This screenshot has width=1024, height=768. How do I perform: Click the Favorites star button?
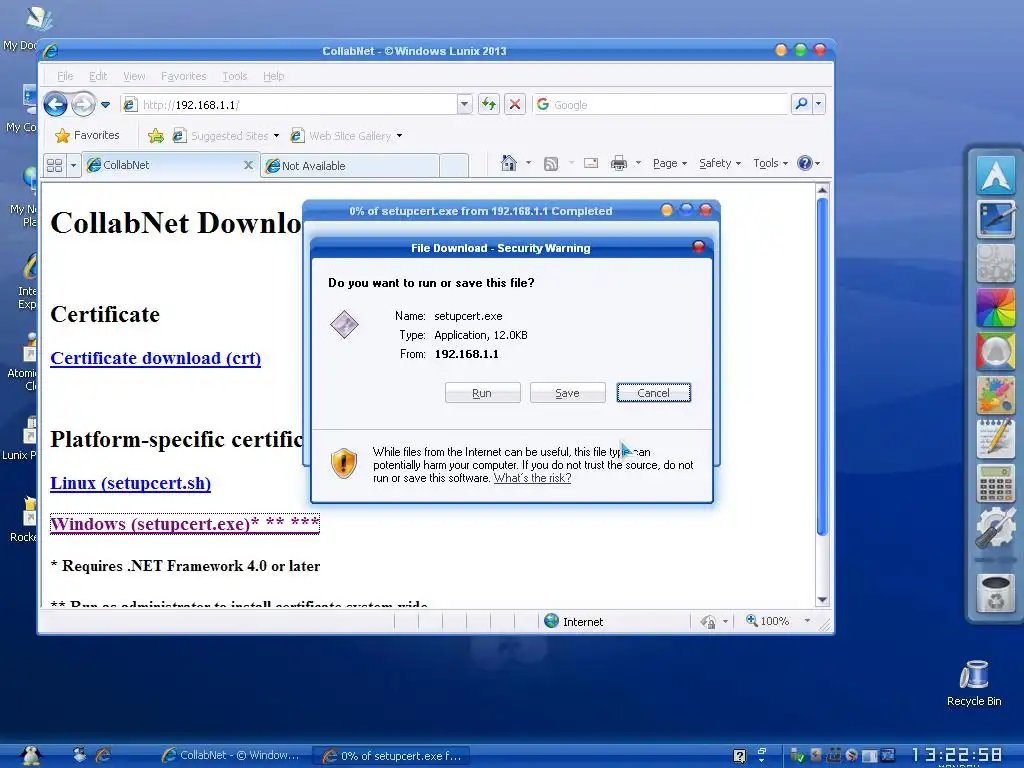[88, 135]
